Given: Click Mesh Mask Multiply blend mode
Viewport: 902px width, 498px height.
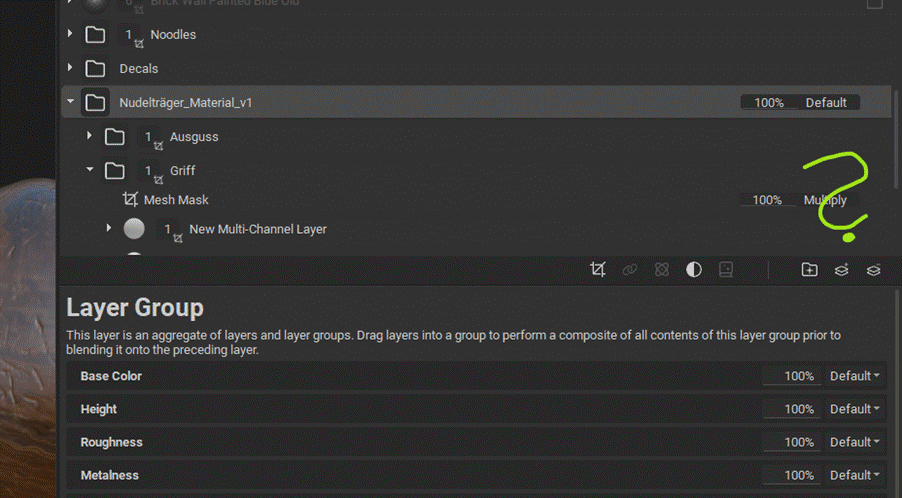Looking at the screenshot, I should pyautogui.click(x=825, y=200).
